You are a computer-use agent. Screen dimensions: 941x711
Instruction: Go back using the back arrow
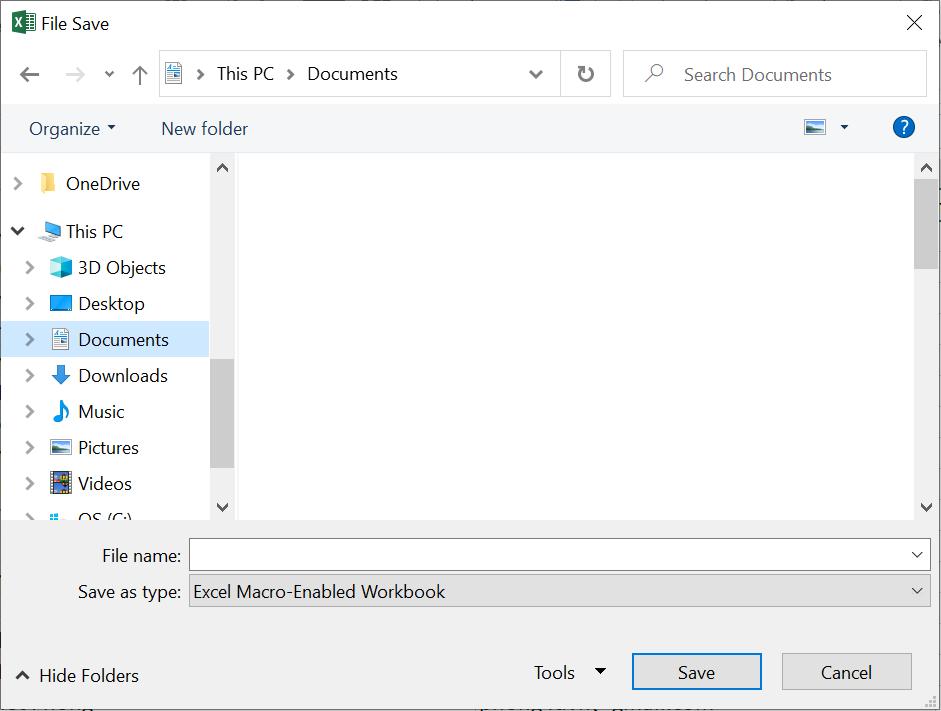click(x=29, y=74)
